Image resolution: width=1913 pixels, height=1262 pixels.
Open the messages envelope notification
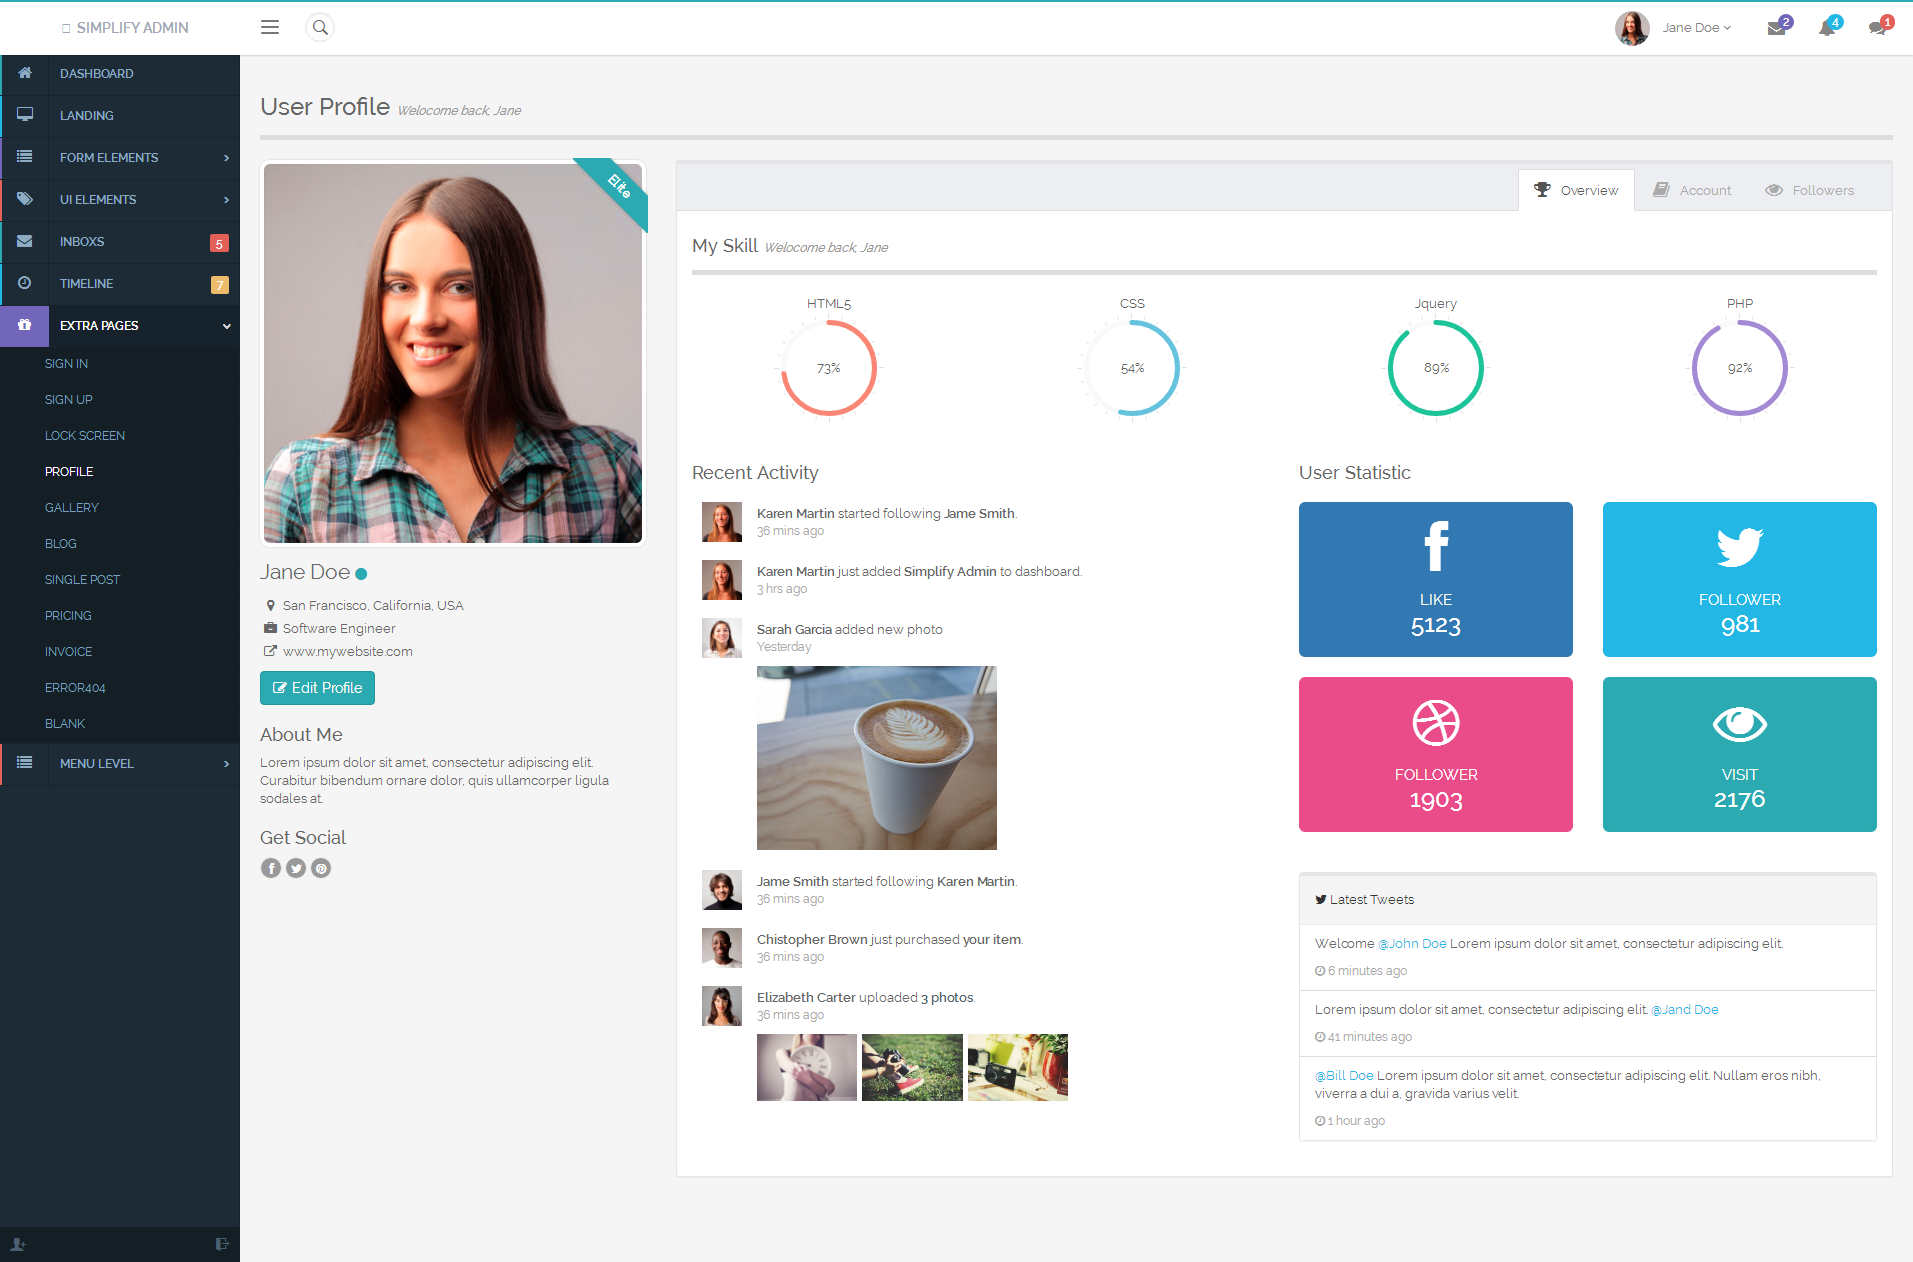click(x=1778, y=27)
